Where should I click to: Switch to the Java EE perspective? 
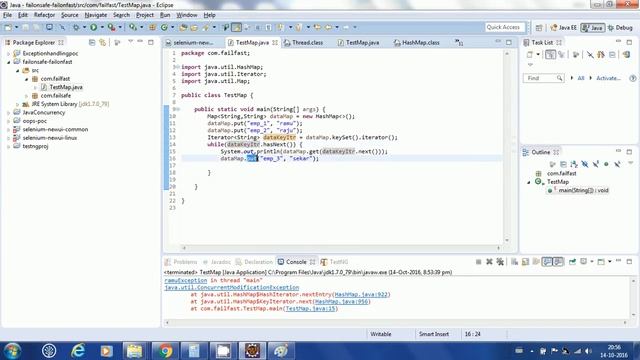(563, 28)
